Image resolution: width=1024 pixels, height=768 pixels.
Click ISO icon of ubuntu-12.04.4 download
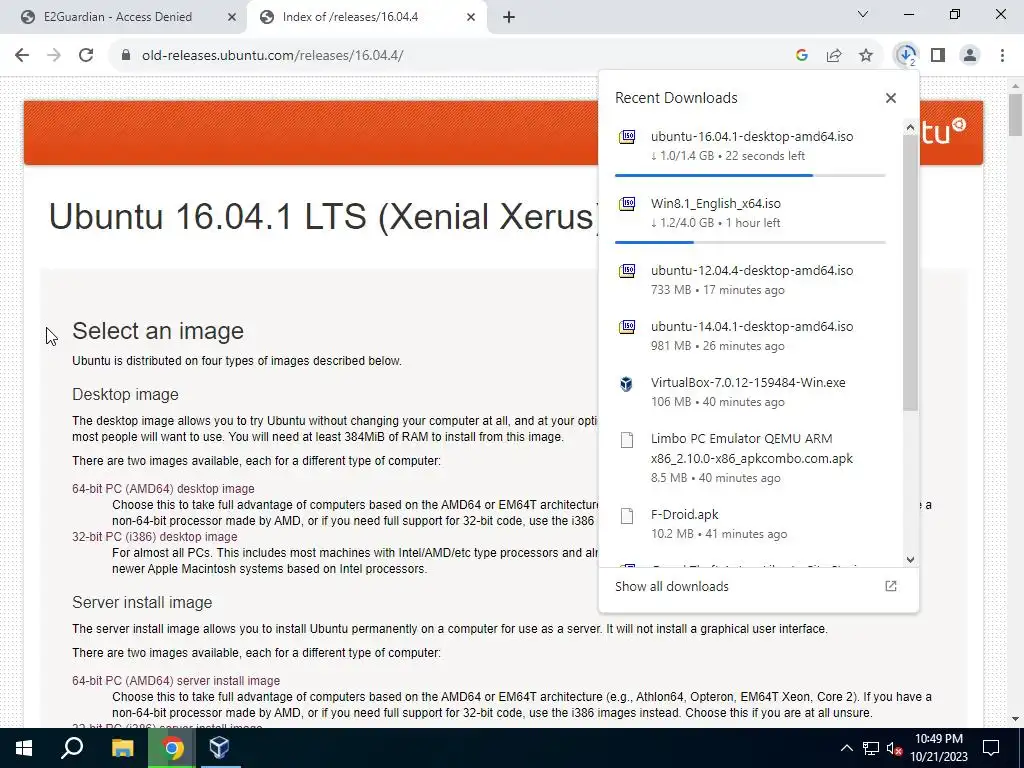pos(627,270)
